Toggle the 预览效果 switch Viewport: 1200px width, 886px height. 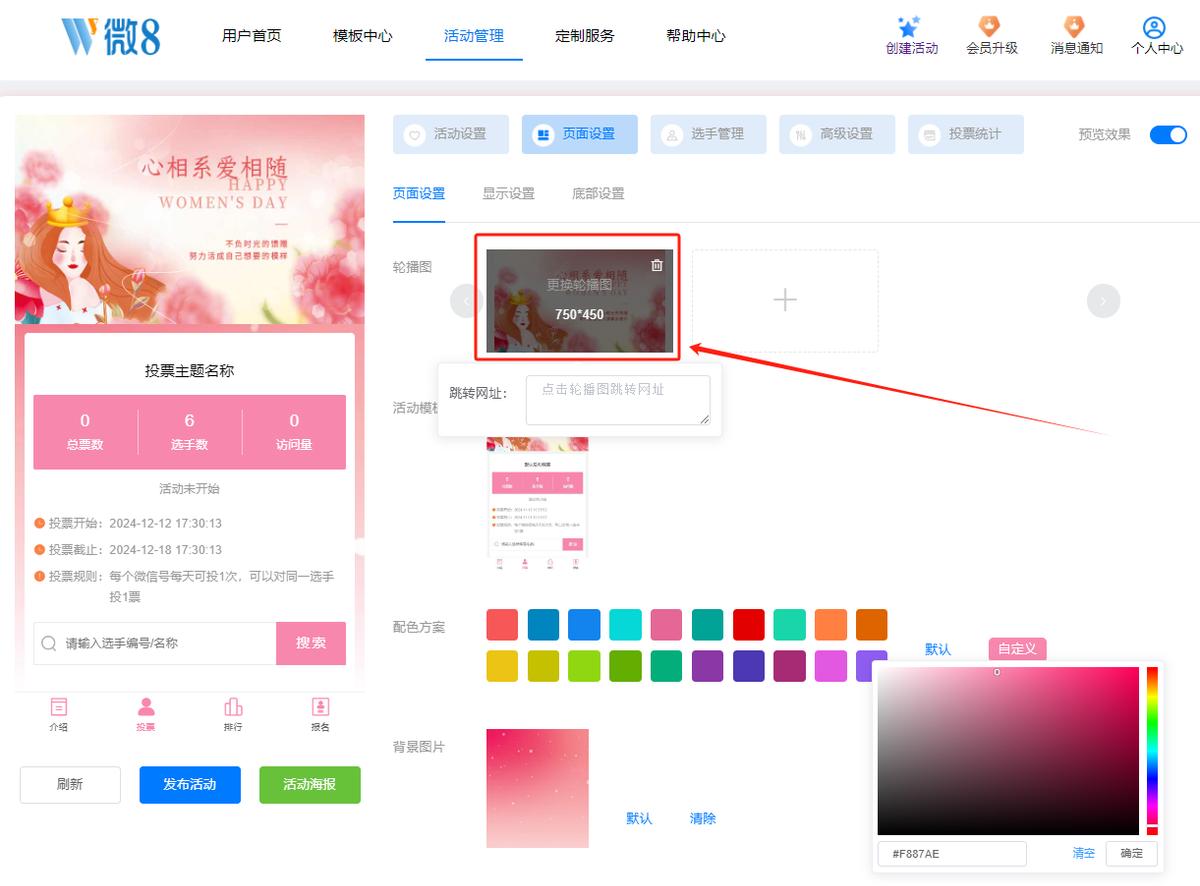[x=1168, y=134]
